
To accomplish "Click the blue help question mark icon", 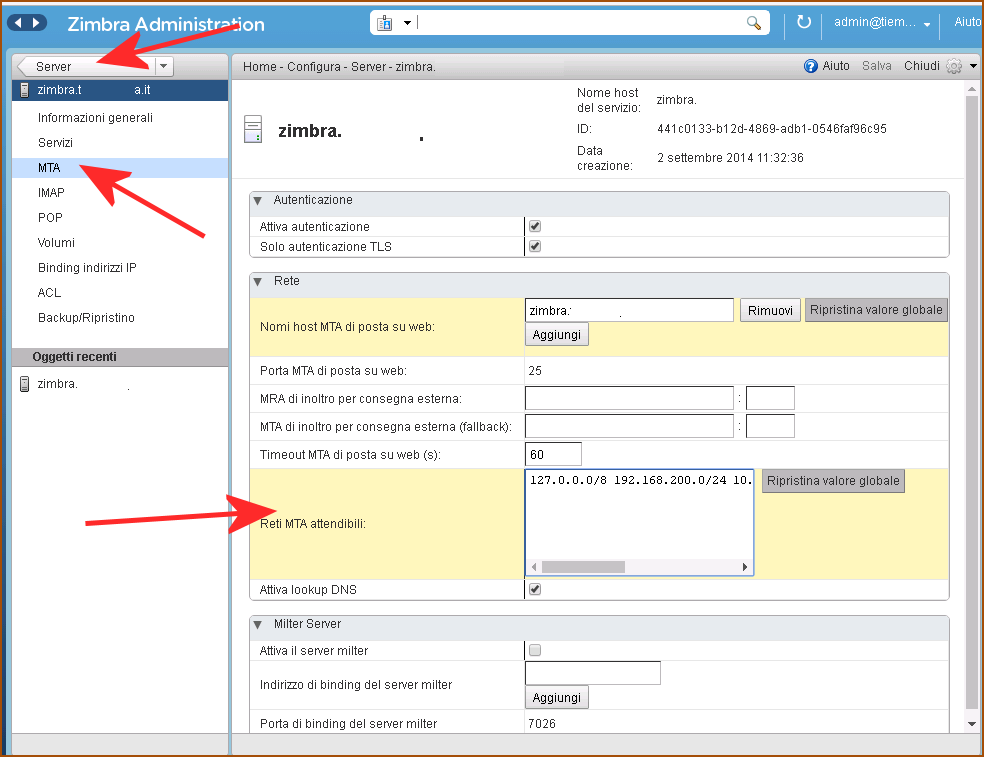I will [x=810, y=66].
